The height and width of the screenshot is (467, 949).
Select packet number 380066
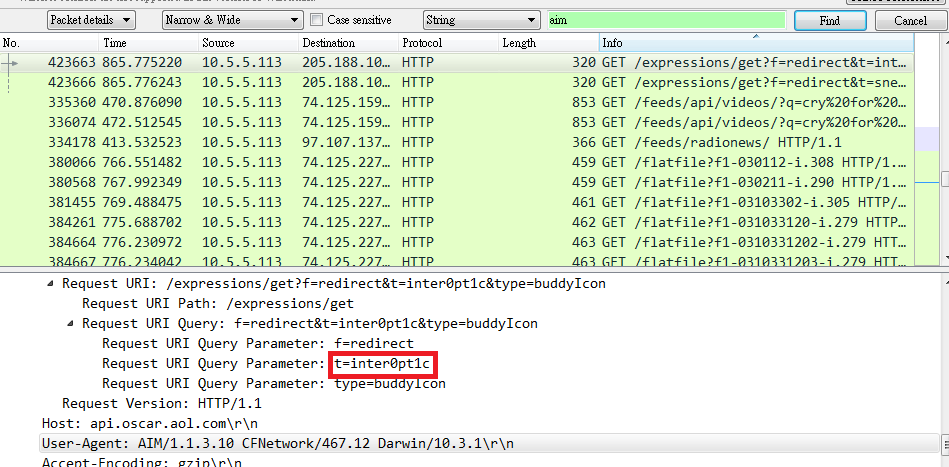[457, 162]
